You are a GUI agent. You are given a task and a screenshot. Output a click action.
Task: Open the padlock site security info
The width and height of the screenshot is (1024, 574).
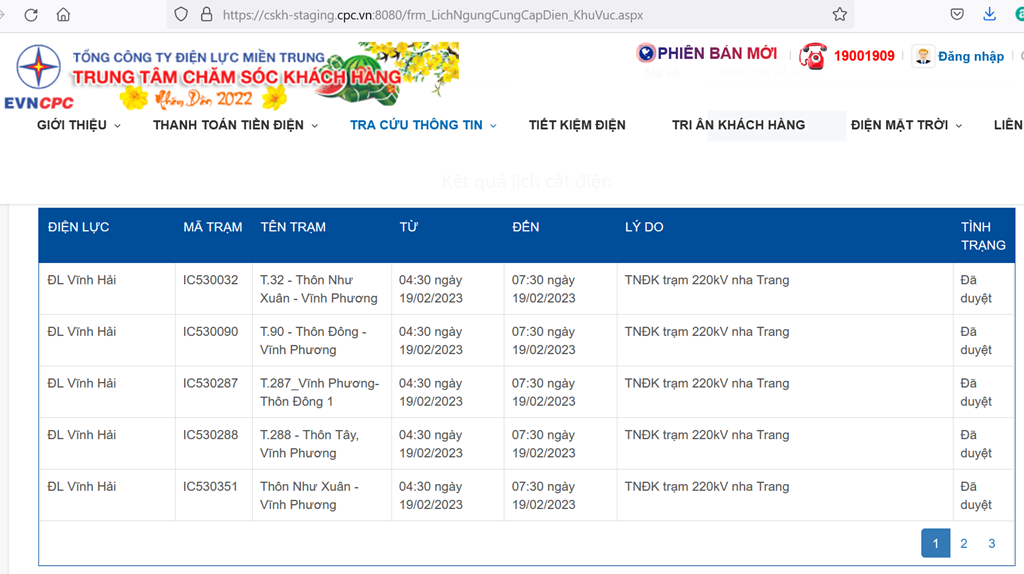pyautogui.click(x=207, y=15)
